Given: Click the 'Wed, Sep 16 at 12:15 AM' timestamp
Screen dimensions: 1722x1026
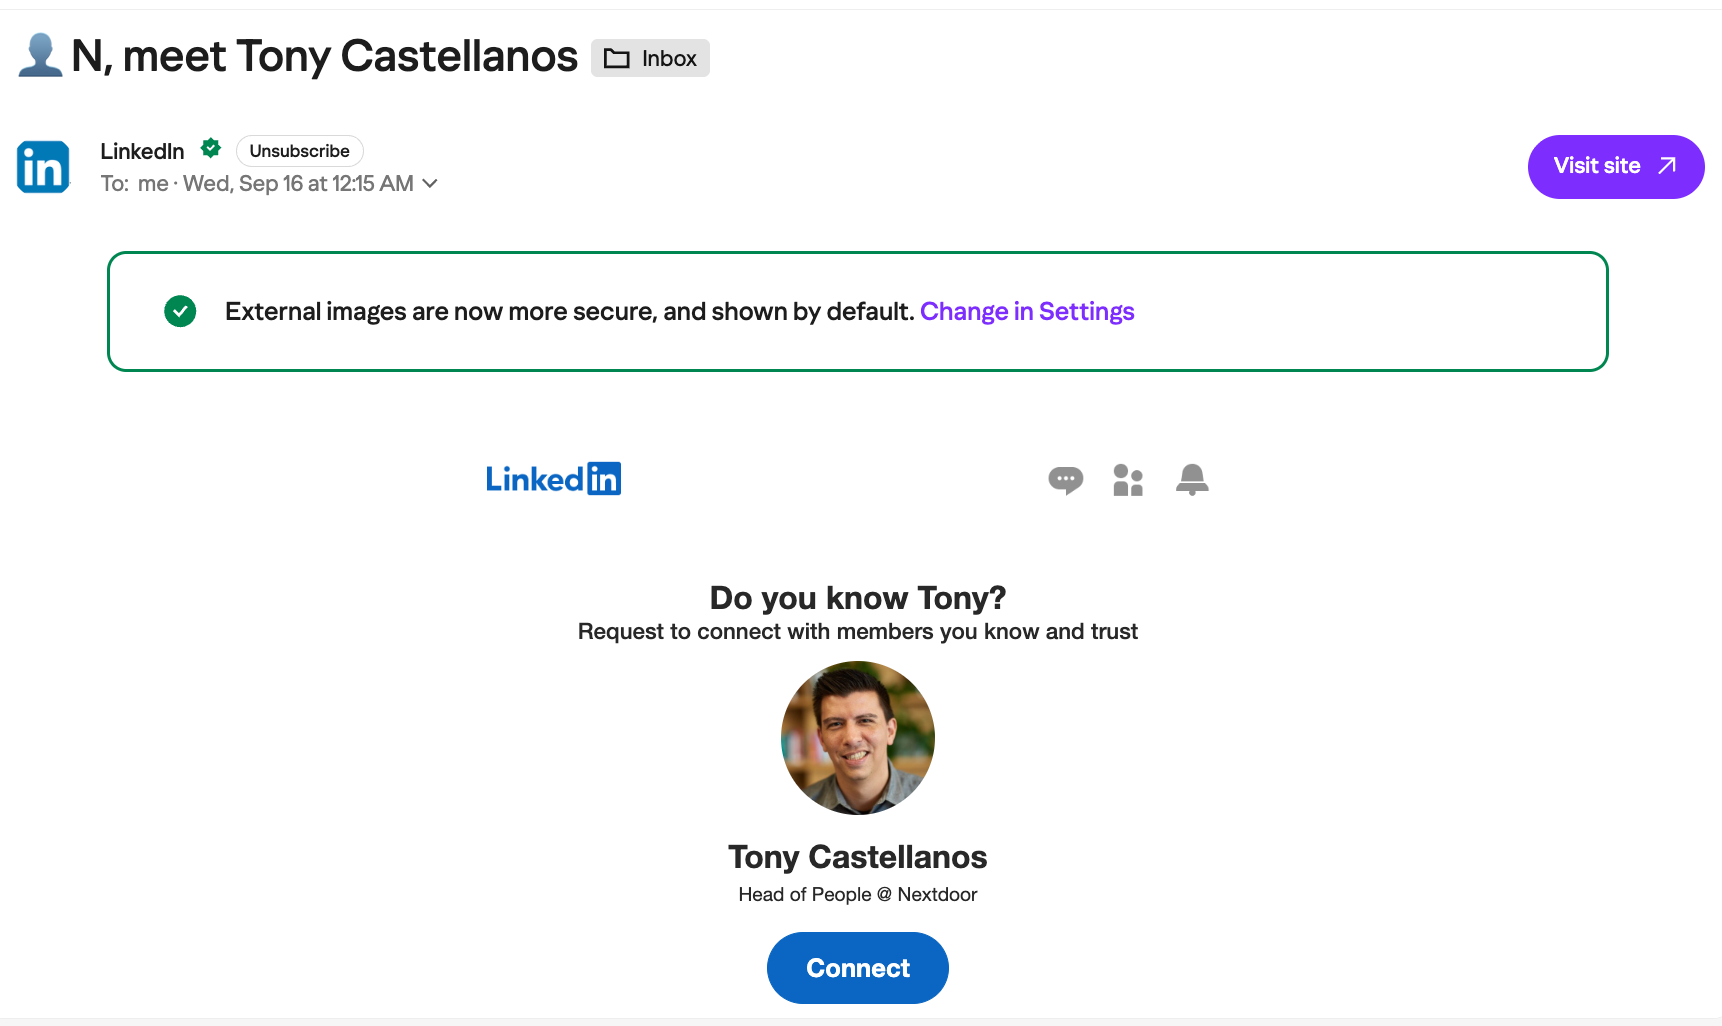Looking at the screenshot, I should 298,183.
